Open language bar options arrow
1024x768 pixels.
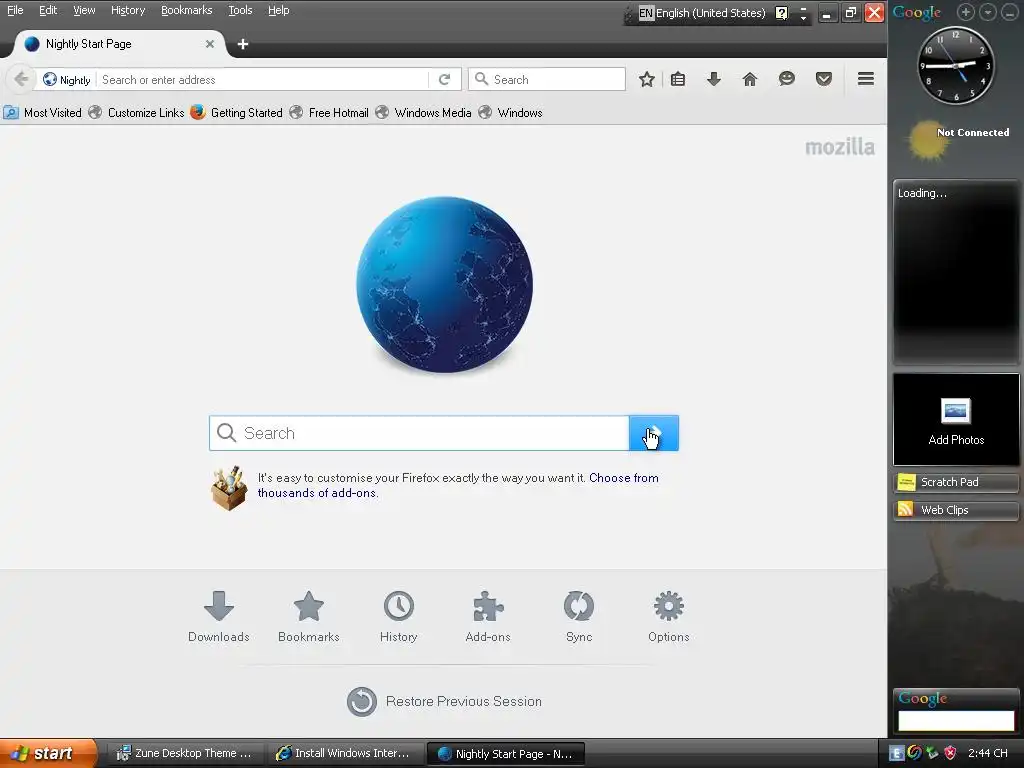click(x=803, y=17)
